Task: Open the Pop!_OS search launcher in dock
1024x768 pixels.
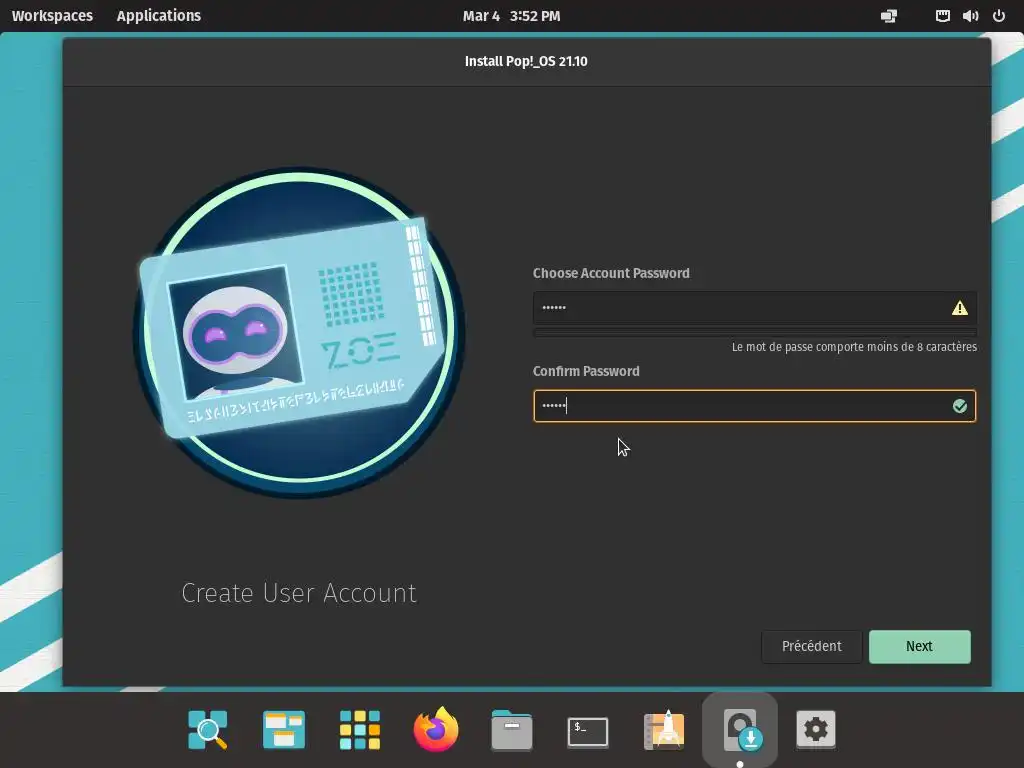Action: click(x=208, y=729)
